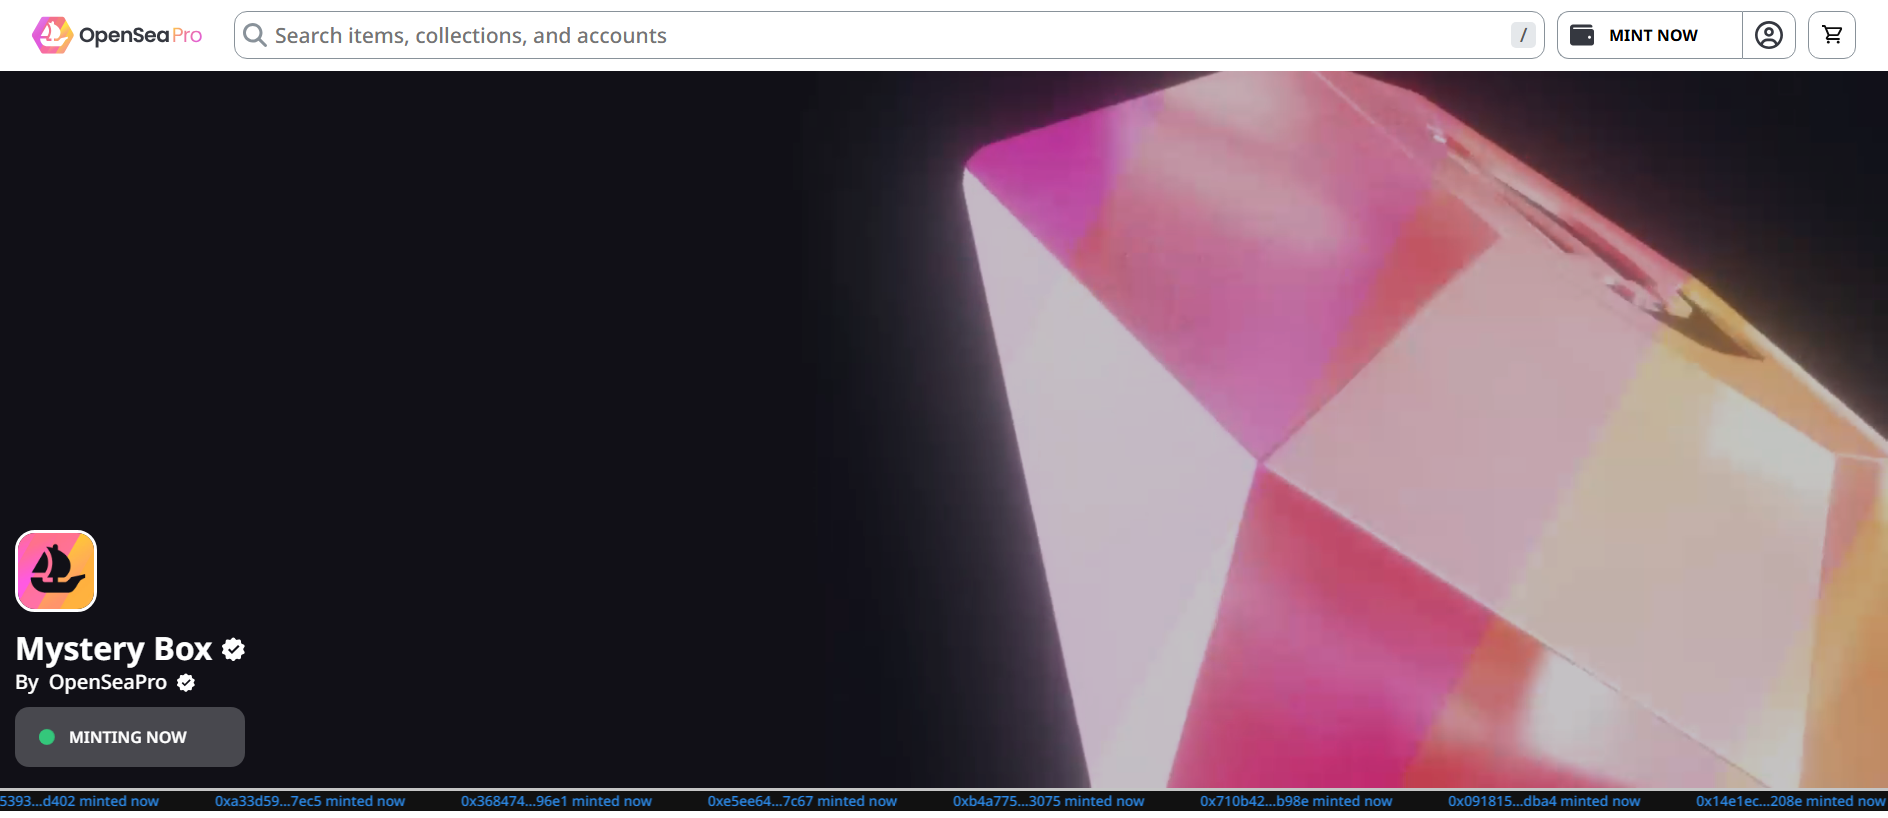Focus the search items and collections field
Viewport: 1888px width, 818px height.
(889, 35)
